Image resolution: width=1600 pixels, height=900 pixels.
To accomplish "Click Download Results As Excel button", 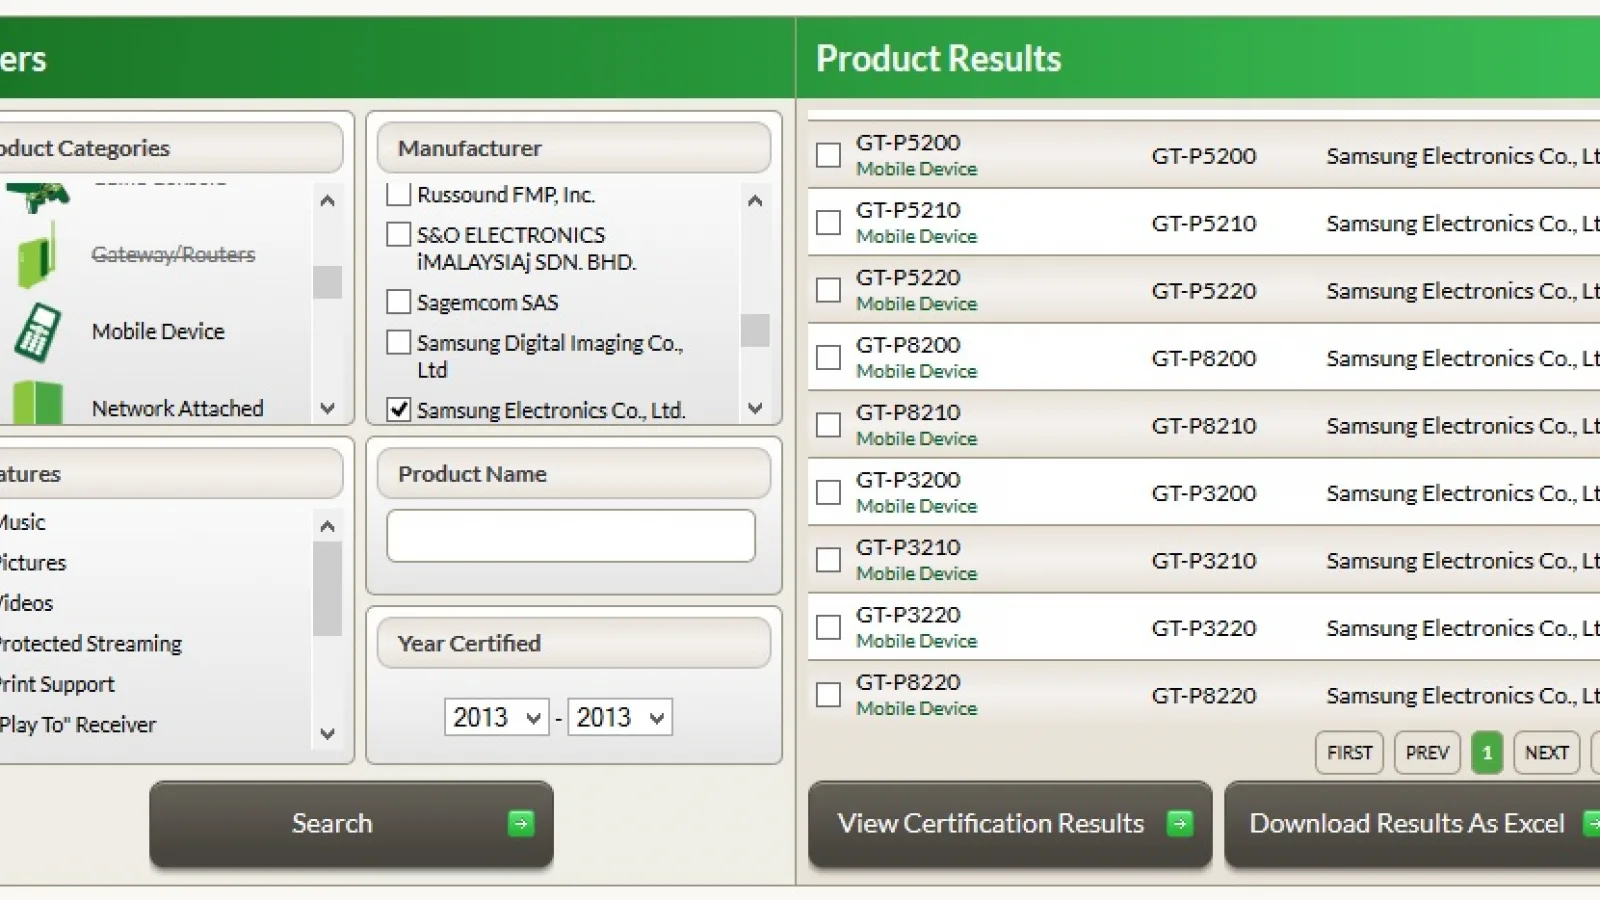I will 1412,824.
